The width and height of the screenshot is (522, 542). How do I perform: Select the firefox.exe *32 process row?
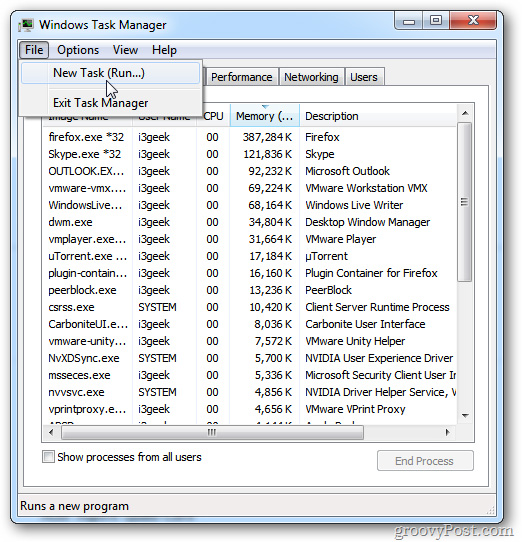[250, 137]
